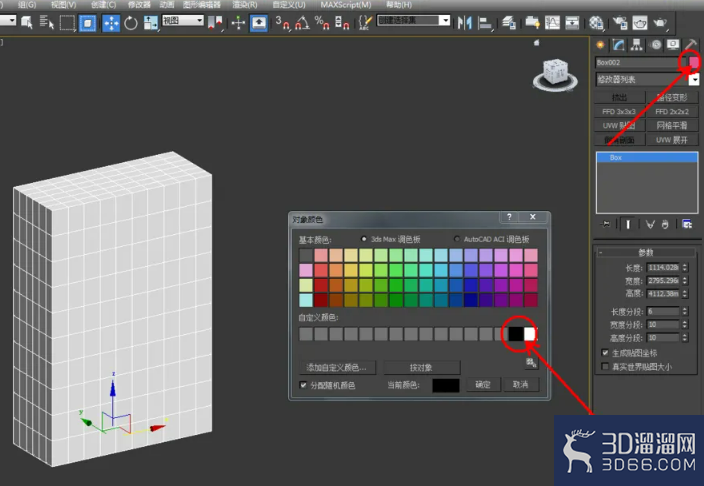Click the Use Pivot Point Center icon
704x486 pixels.
tap(216, 22)
